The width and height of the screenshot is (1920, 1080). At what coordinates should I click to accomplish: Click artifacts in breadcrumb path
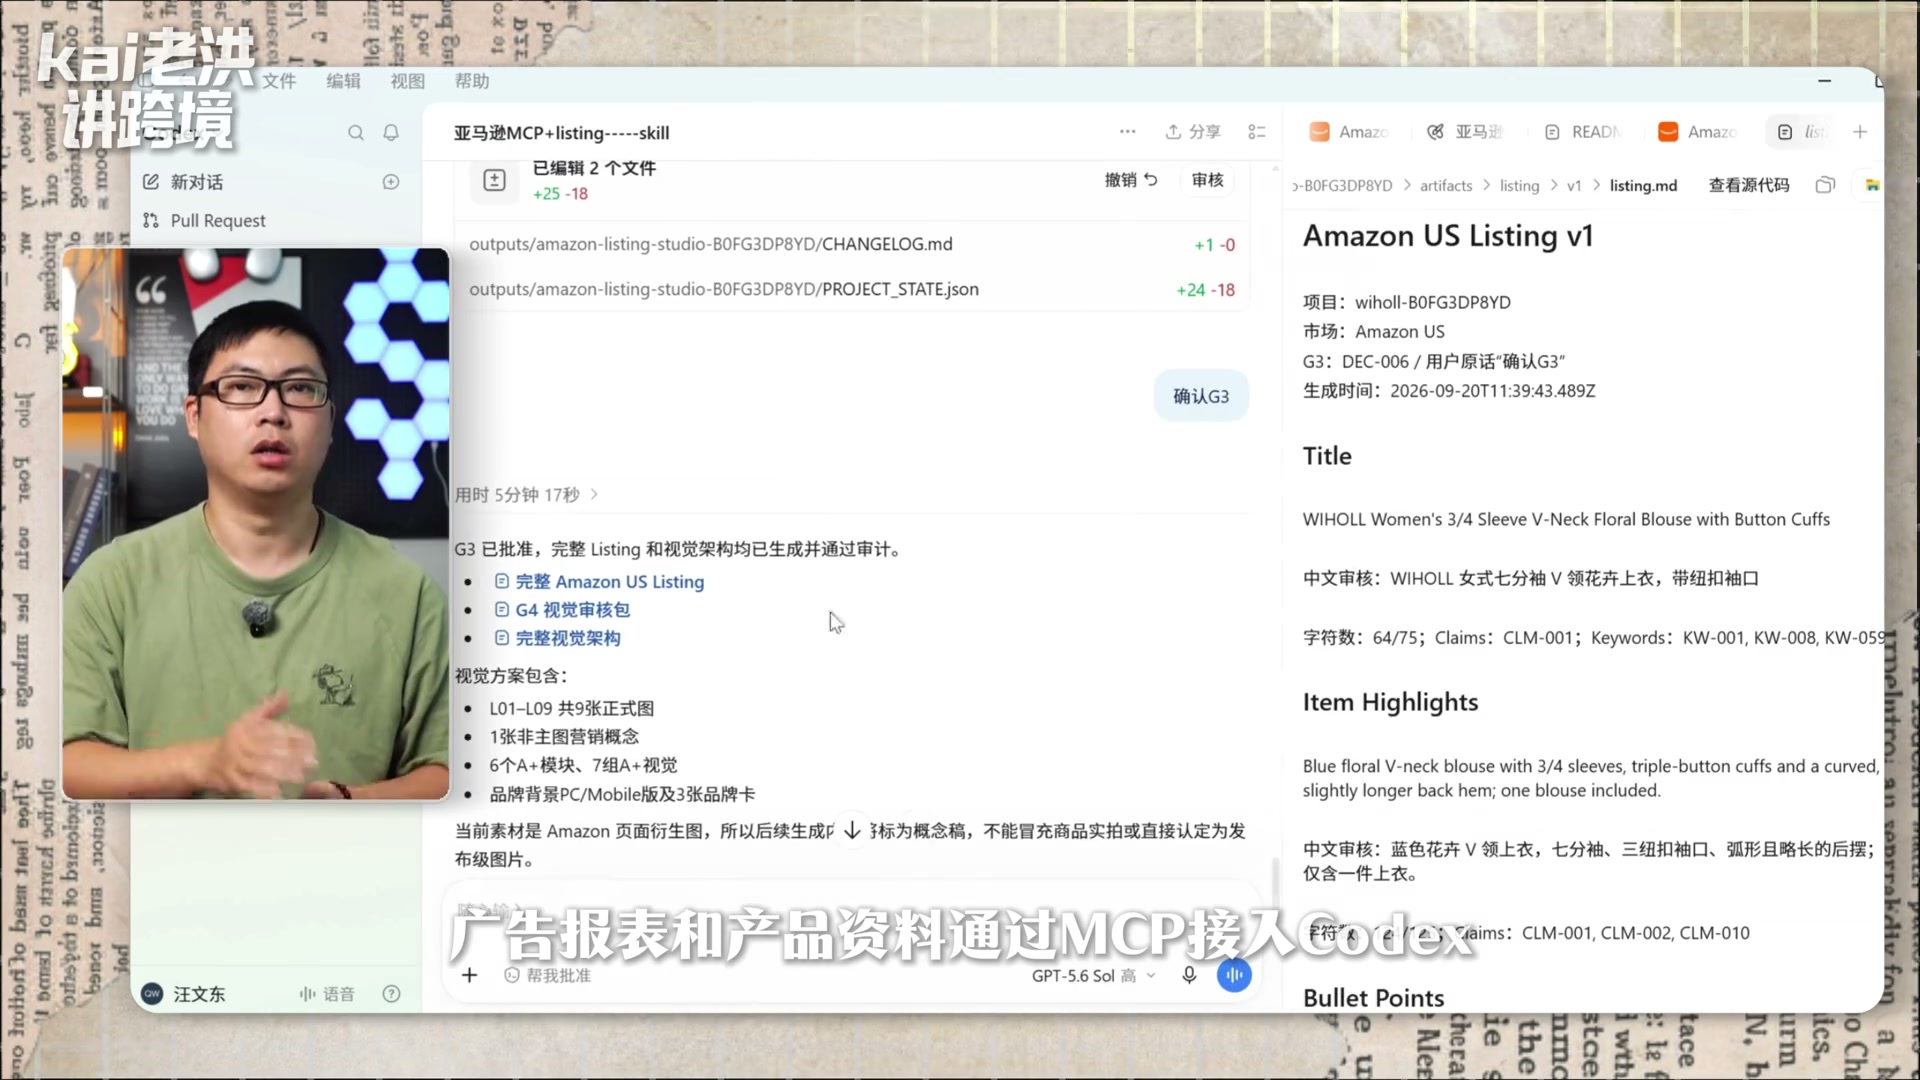pyautogui.click(x=1446, y=186)
